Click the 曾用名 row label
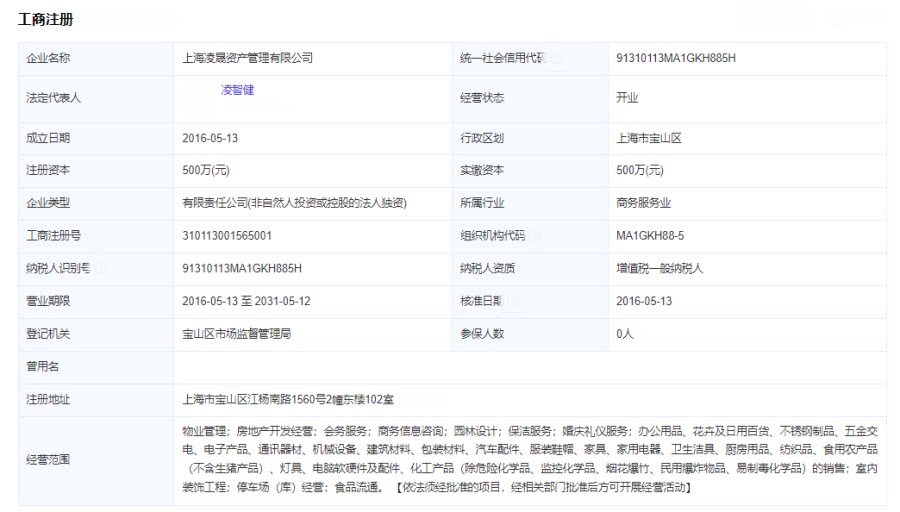This screenshot has height=512, width=900. (42, 367)
